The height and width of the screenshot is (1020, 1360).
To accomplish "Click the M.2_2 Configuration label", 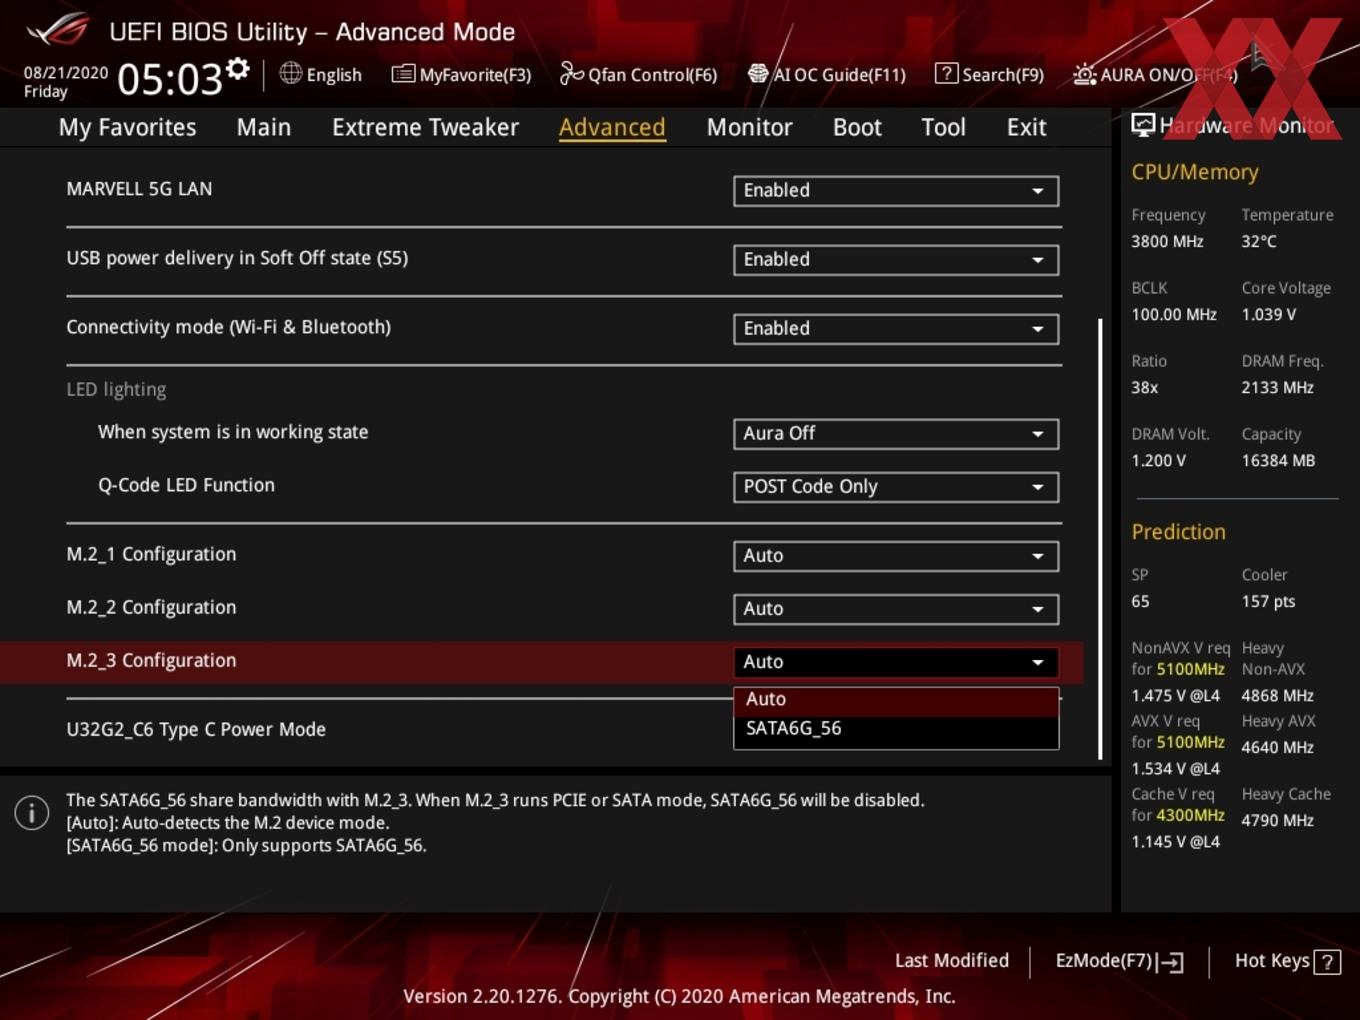I will (x=151, y=607).
